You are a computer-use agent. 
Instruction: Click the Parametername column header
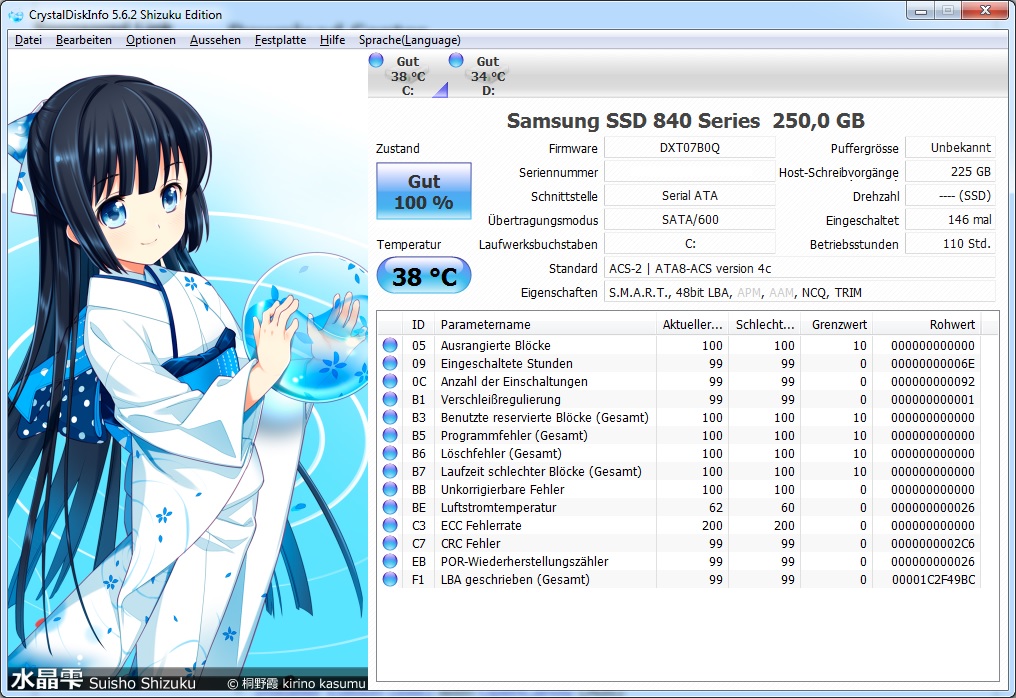(545, 325)
